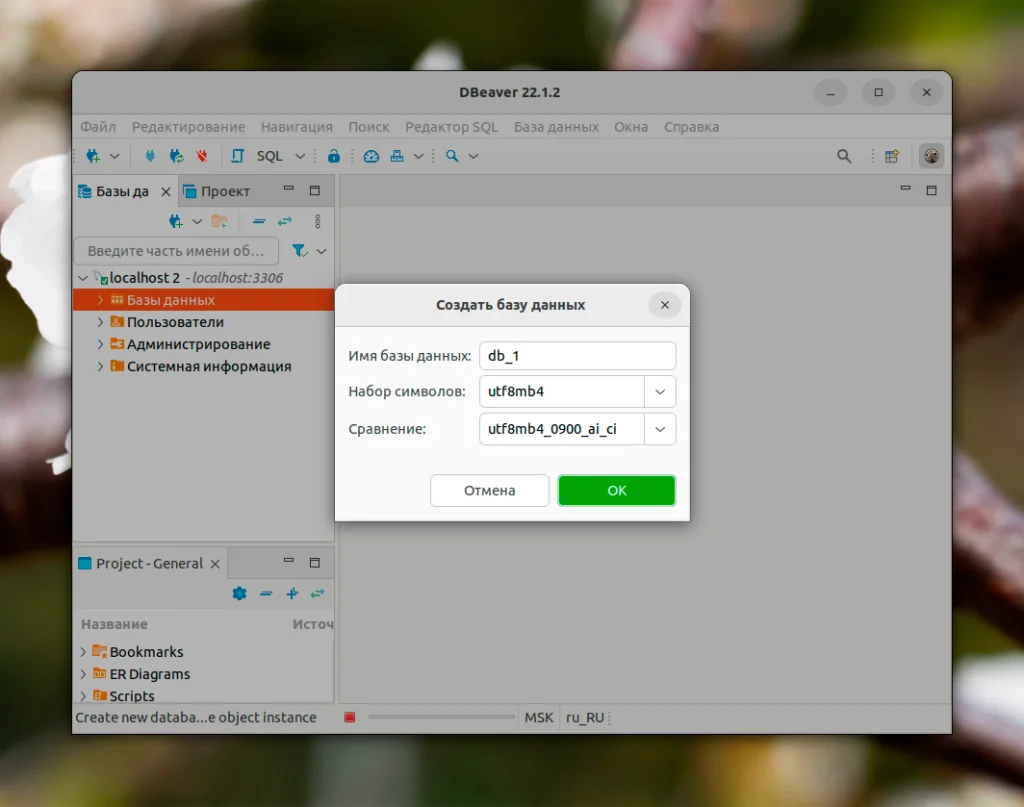The image size is (1024, 807).
Task: Click the search magnifier in the main toolbar
Action: coord(452,155)
